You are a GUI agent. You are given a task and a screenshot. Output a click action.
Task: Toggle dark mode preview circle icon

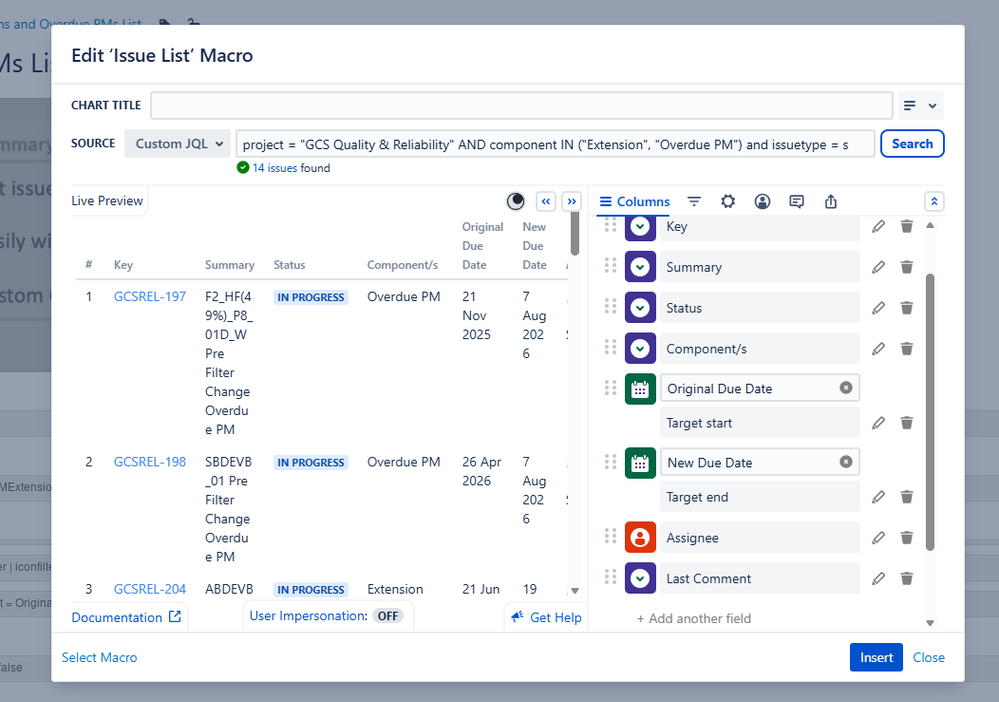[x=515, y=201]
